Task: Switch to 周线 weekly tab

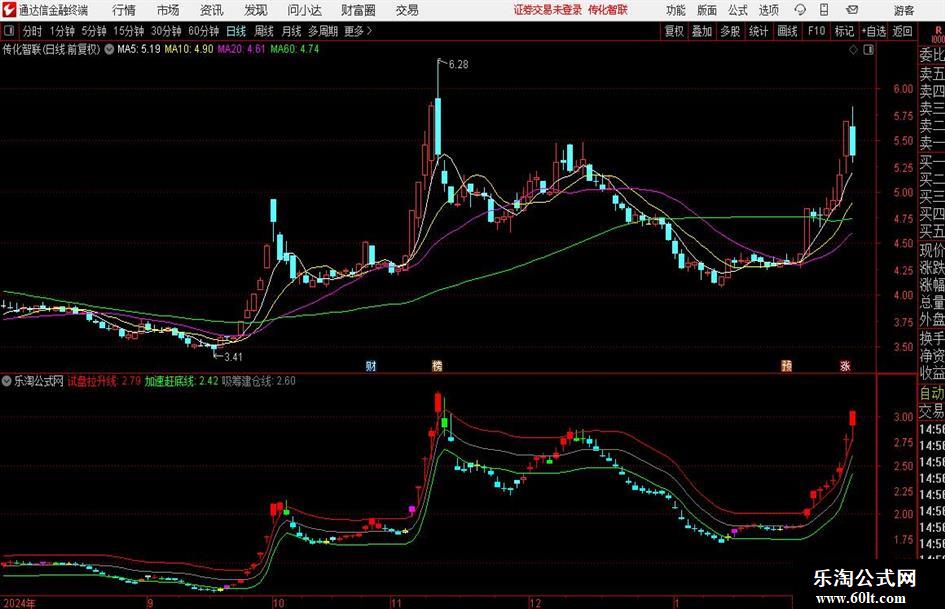Action: pyautogui.click(x=264, y=31)
